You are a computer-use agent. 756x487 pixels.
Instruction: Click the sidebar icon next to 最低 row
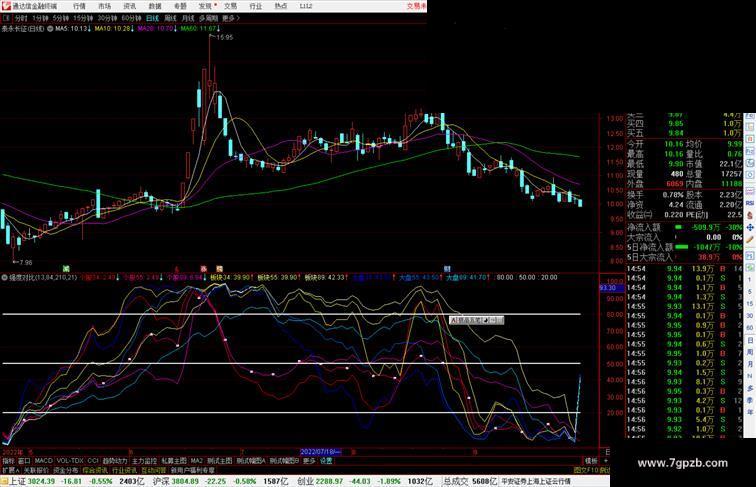[x=750, y=163]
